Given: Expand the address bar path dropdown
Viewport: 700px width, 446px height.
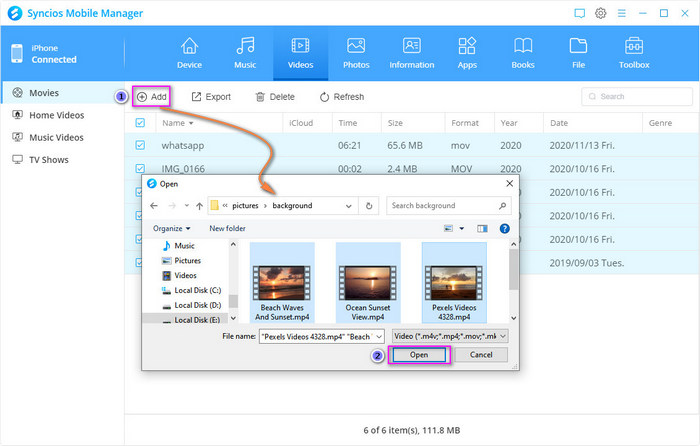Looking at the screenshot, I should coord(348,205).
